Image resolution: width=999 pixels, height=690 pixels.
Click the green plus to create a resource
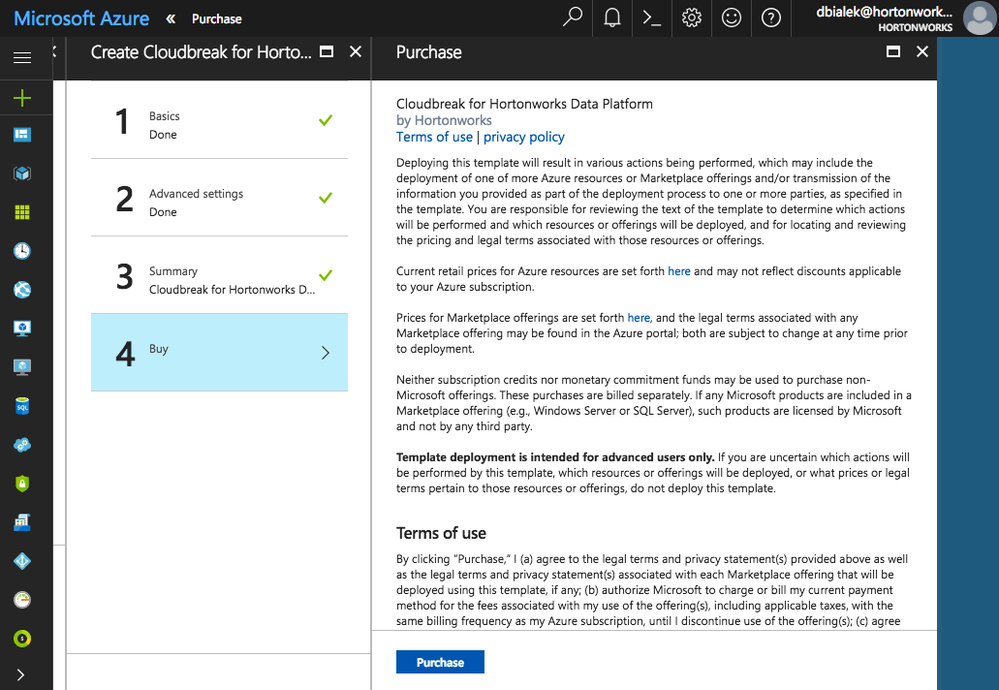22,97
